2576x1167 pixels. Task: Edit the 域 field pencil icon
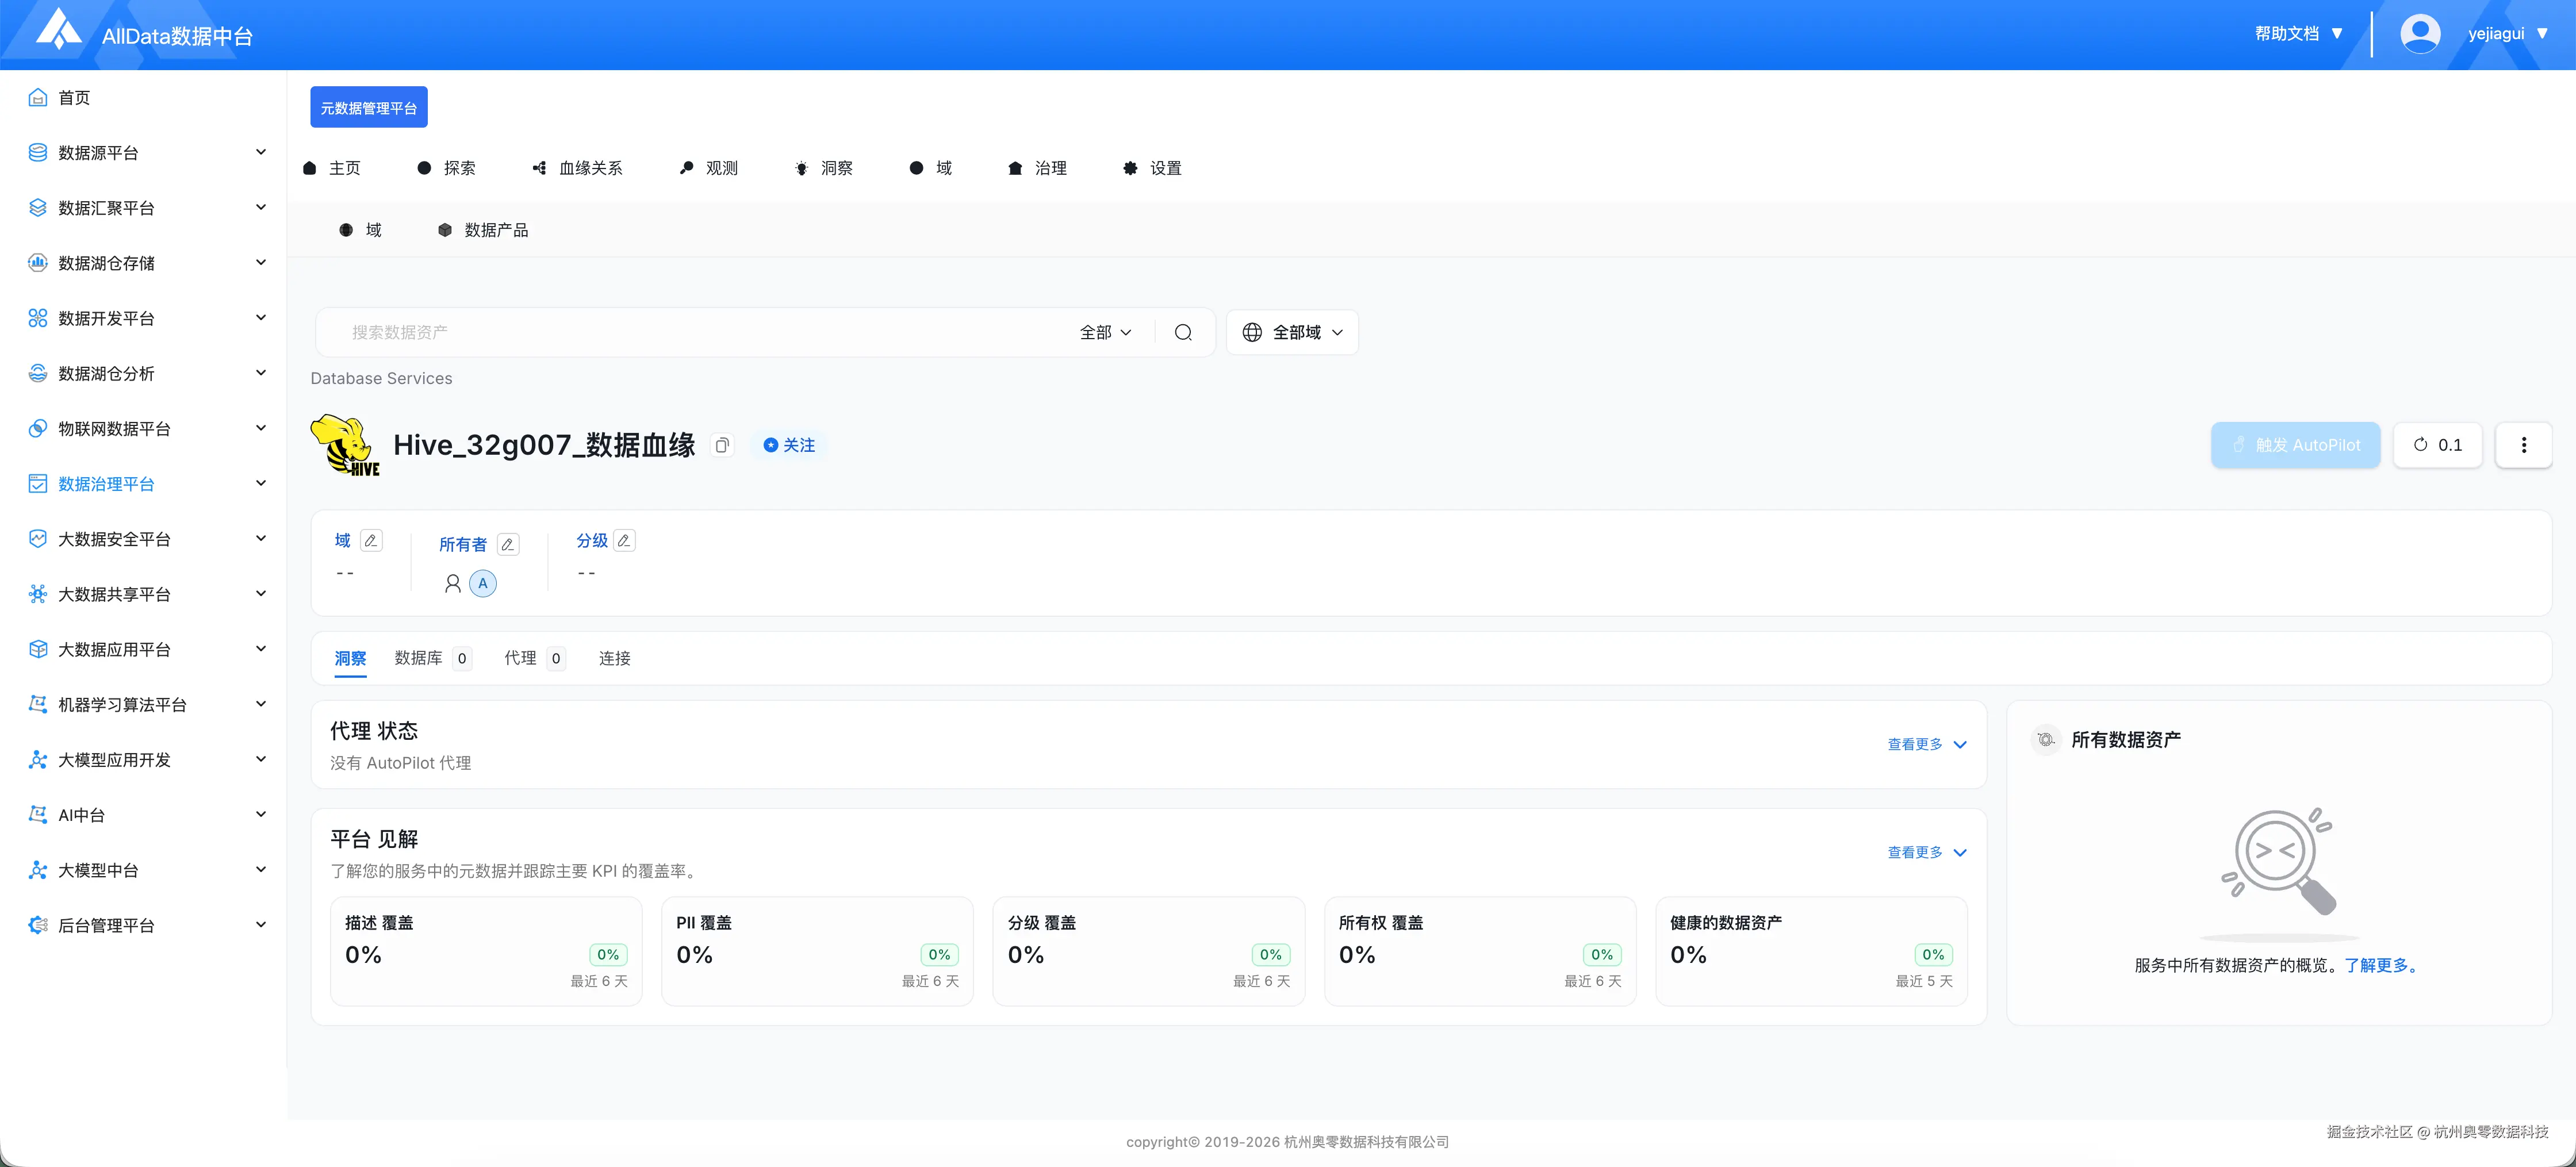click(x=371, y=541)
